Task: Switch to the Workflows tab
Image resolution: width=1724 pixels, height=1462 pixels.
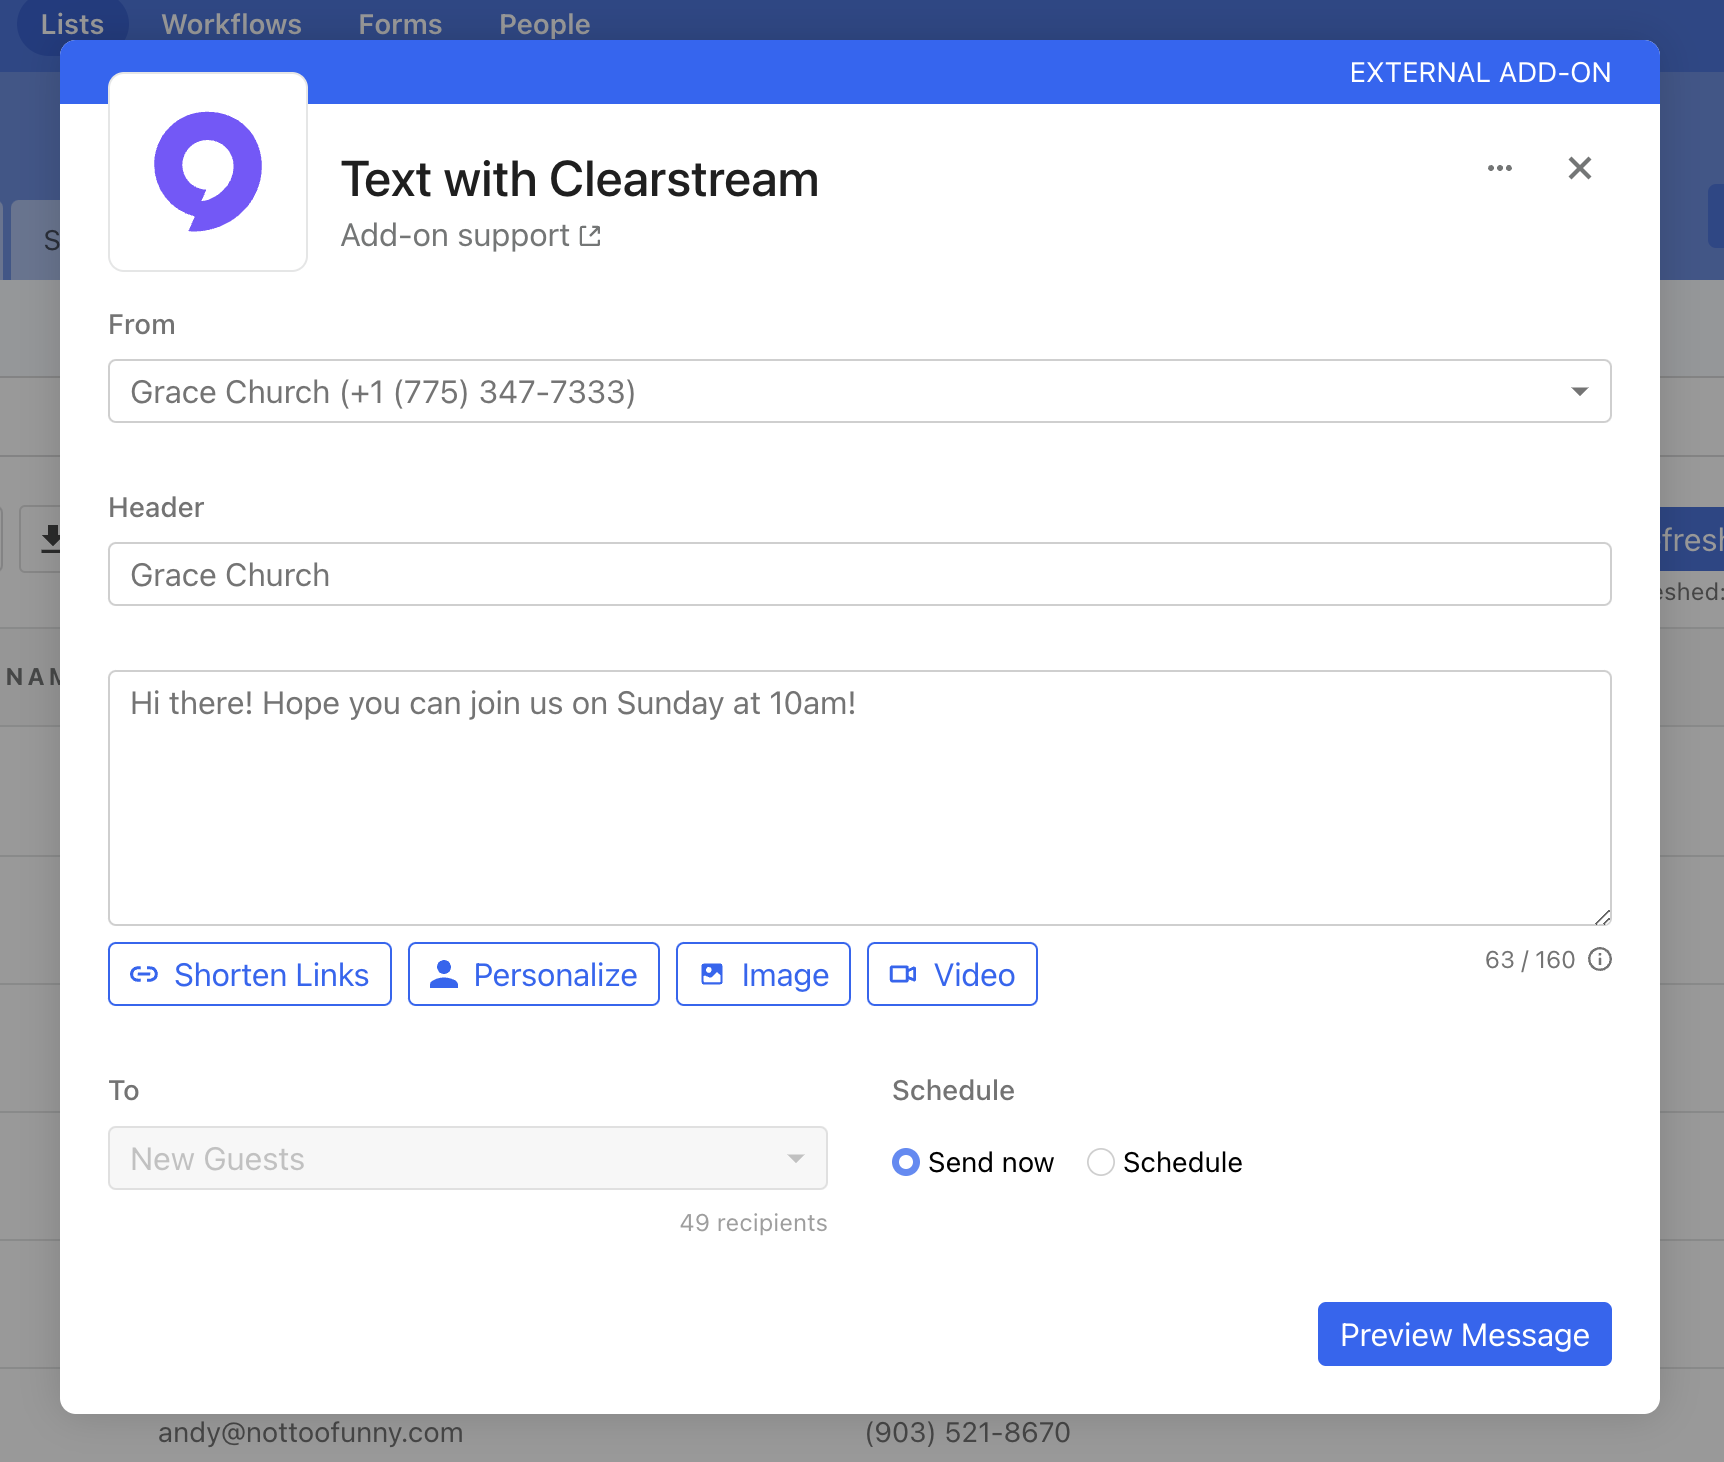Action: pyautogui.click(x=231, y=24)
